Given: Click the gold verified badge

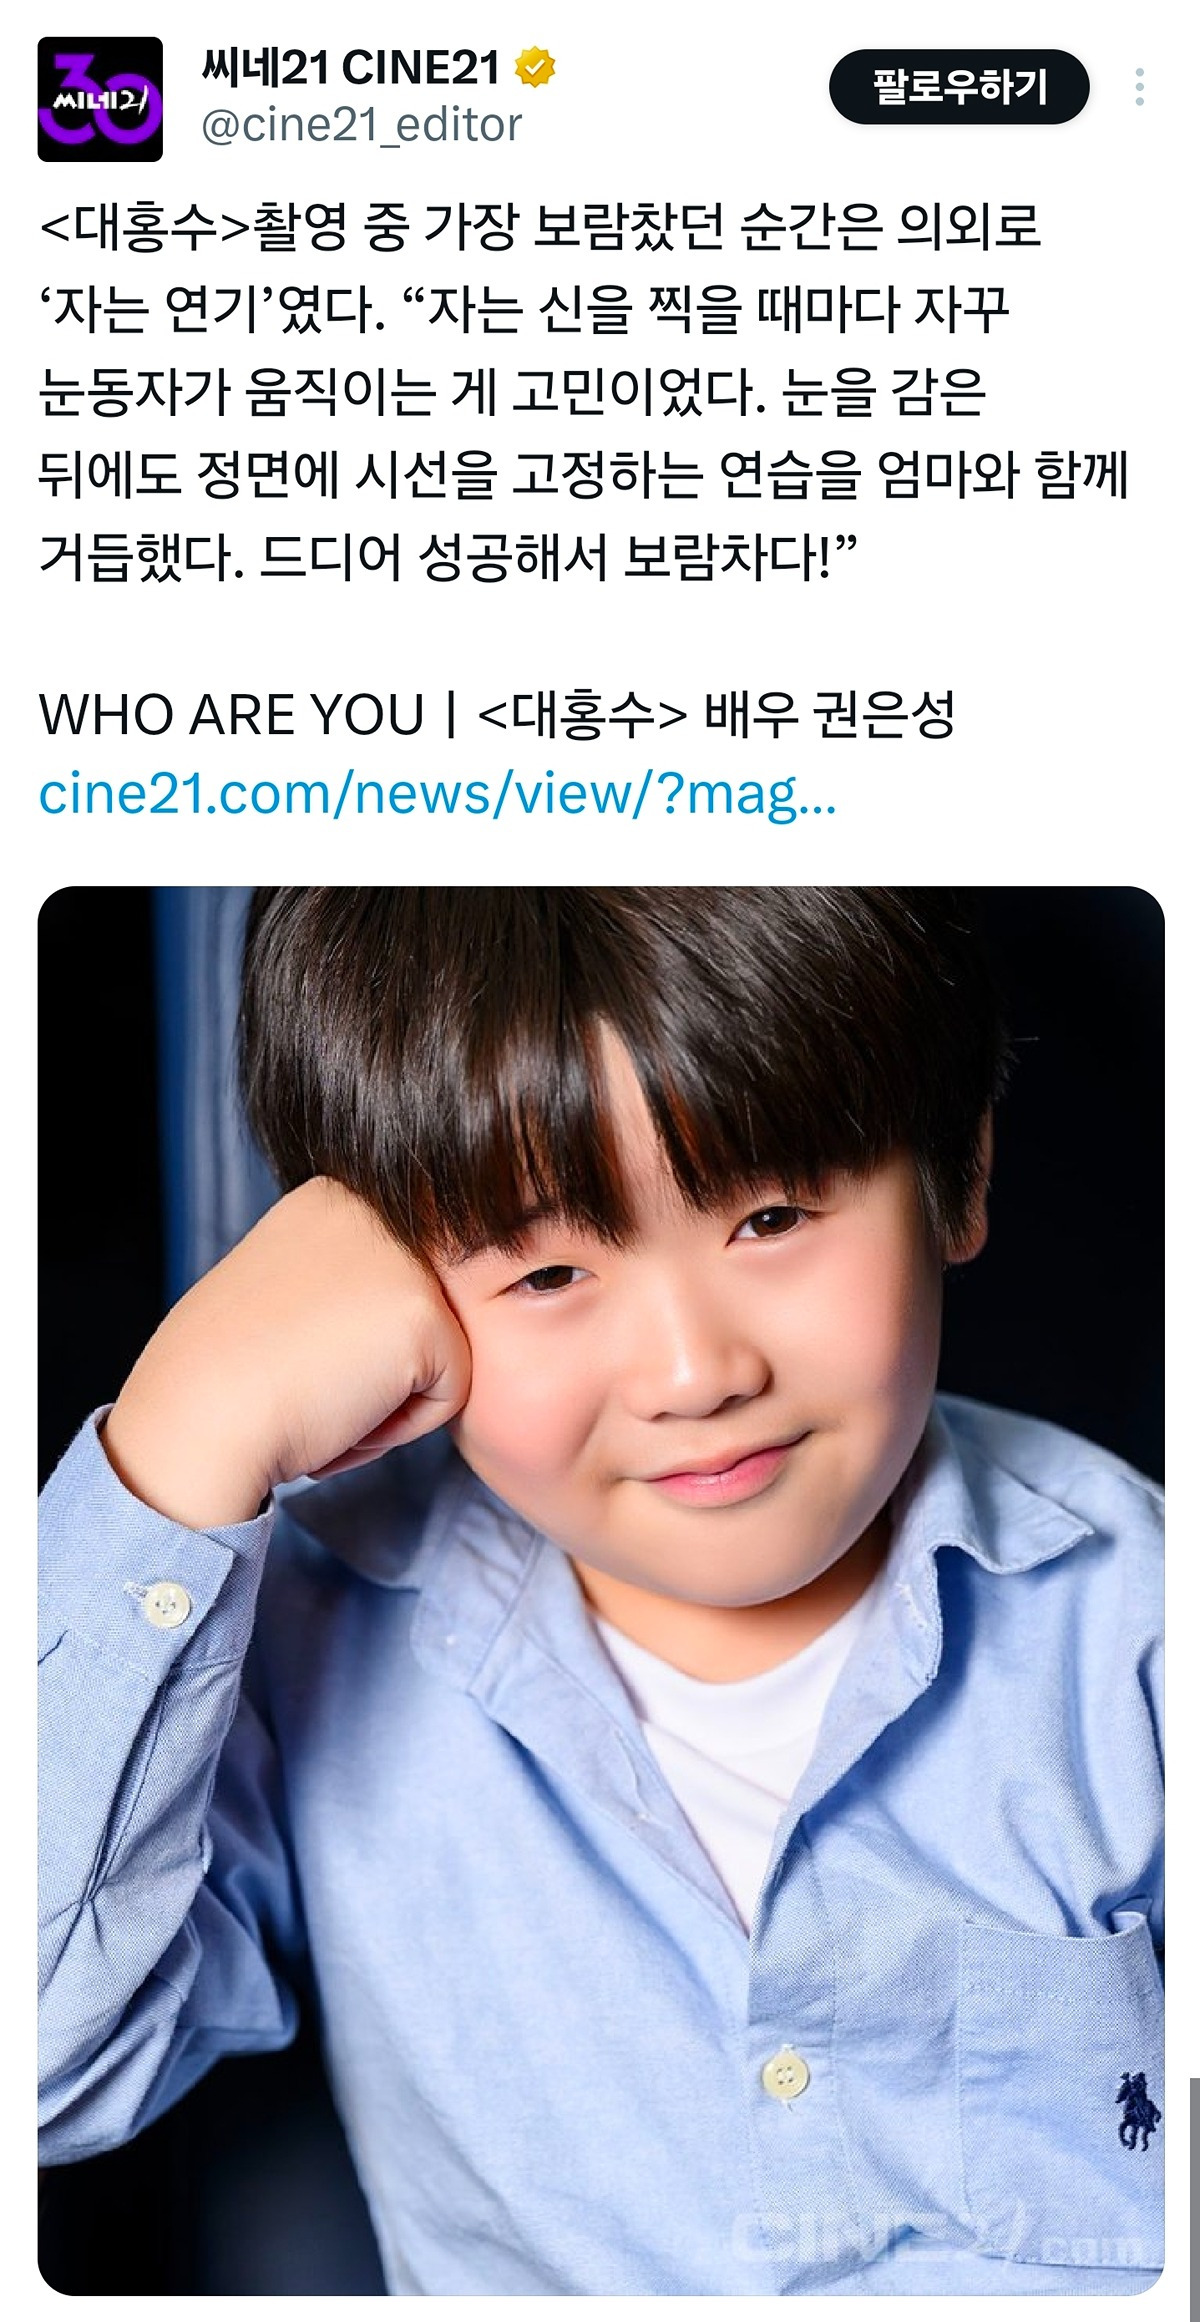Looking at the screenshot, I should click(535, 68).
